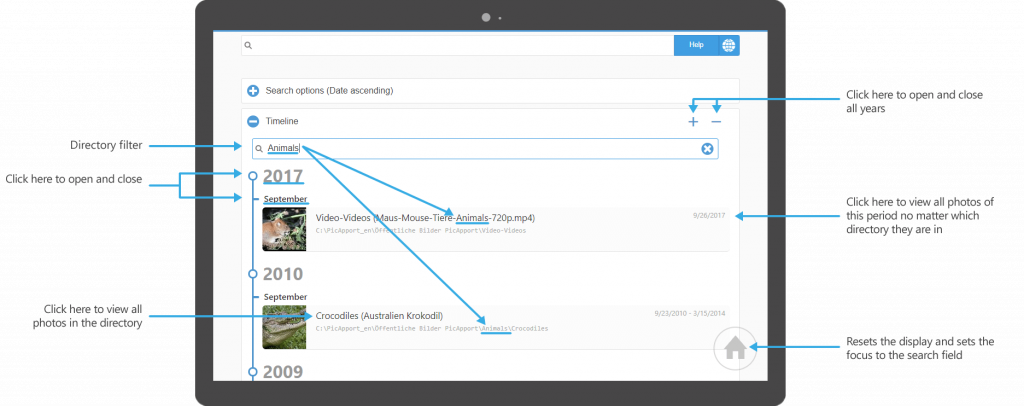Screen dimensions: 1024x406
Task: Click the globe language icon
Action: [x=728, y=45]
